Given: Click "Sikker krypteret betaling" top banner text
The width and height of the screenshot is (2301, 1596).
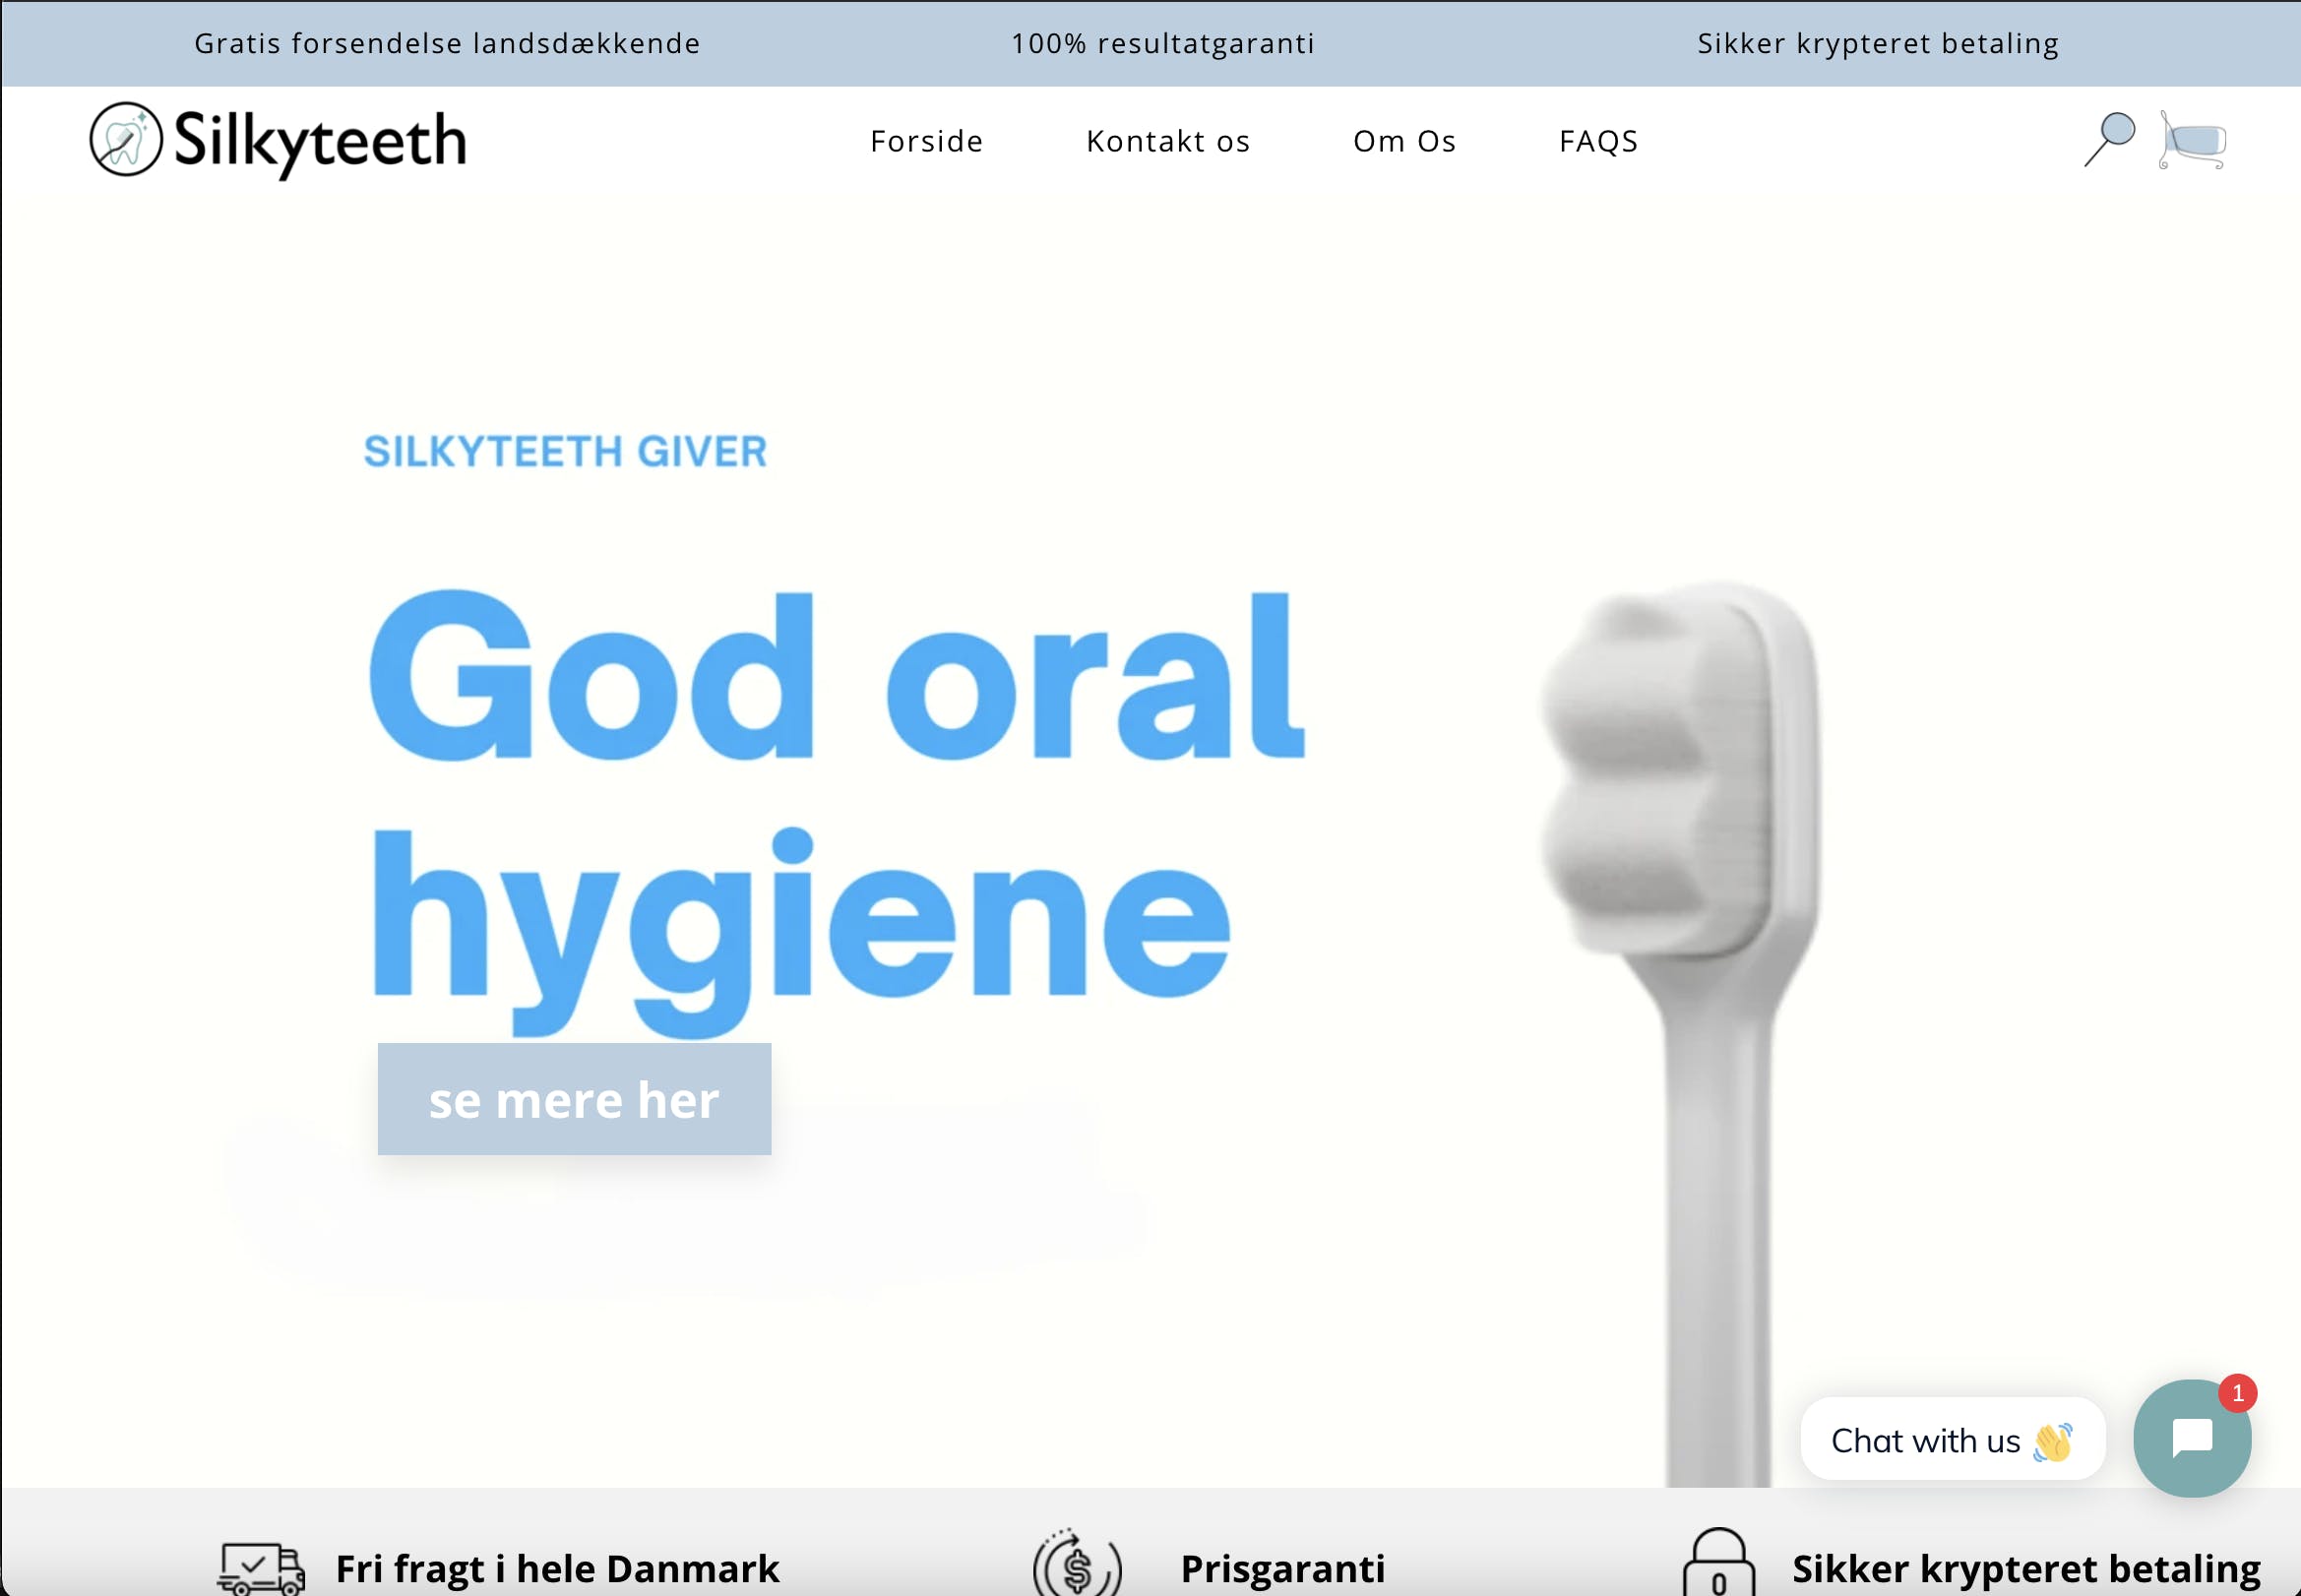Looking at the screenshot, I should [1878, 43].
